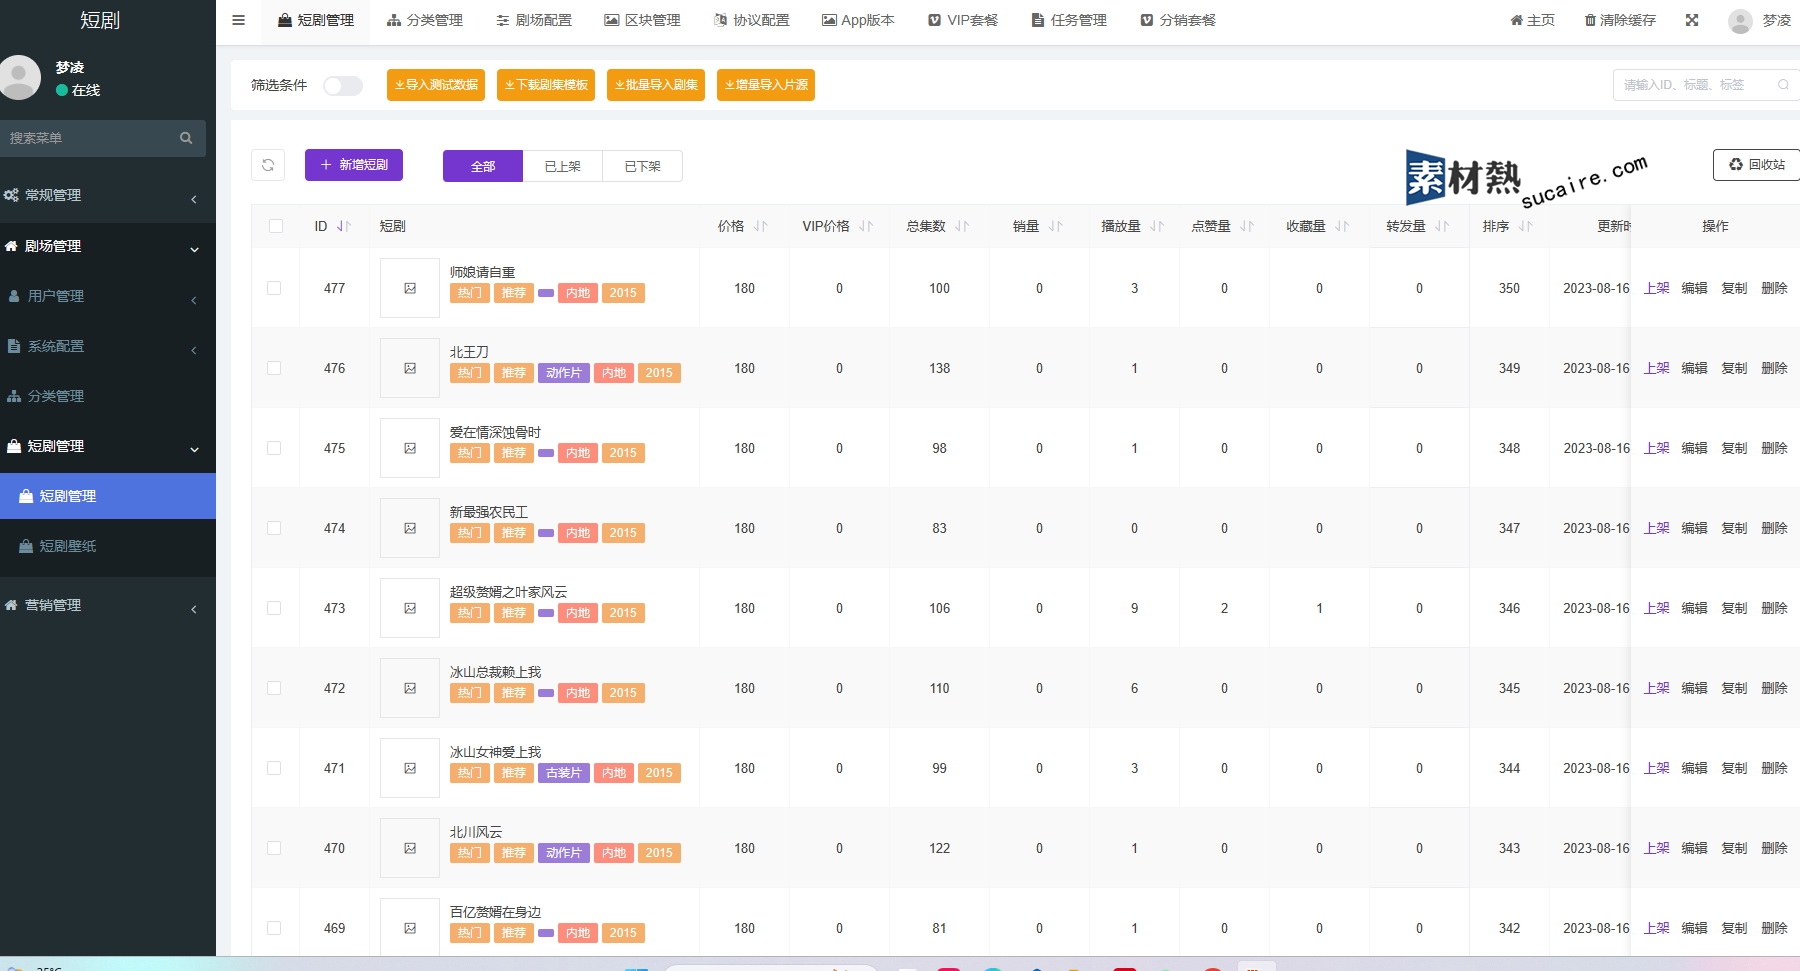Check the row 471 checkbox
Viewport: 1800px width, 971px height.
point(274,768)
